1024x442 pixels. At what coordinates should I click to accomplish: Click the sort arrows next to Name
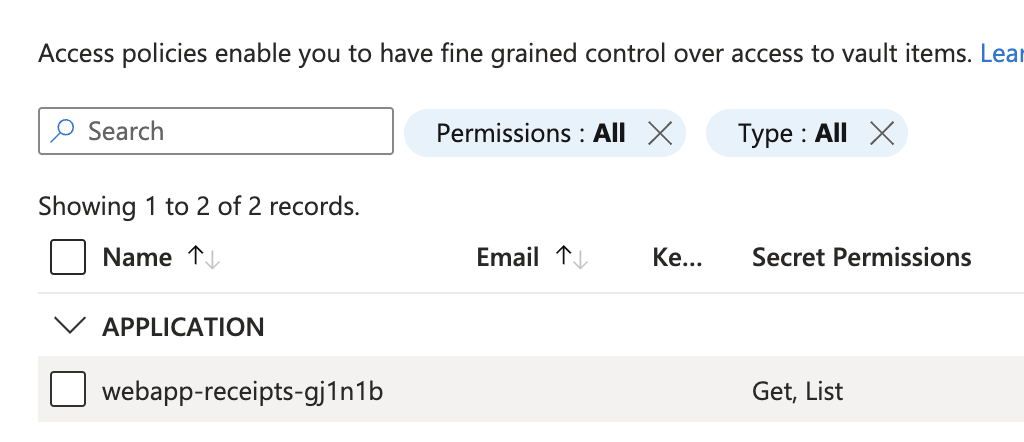coord(204,258)
